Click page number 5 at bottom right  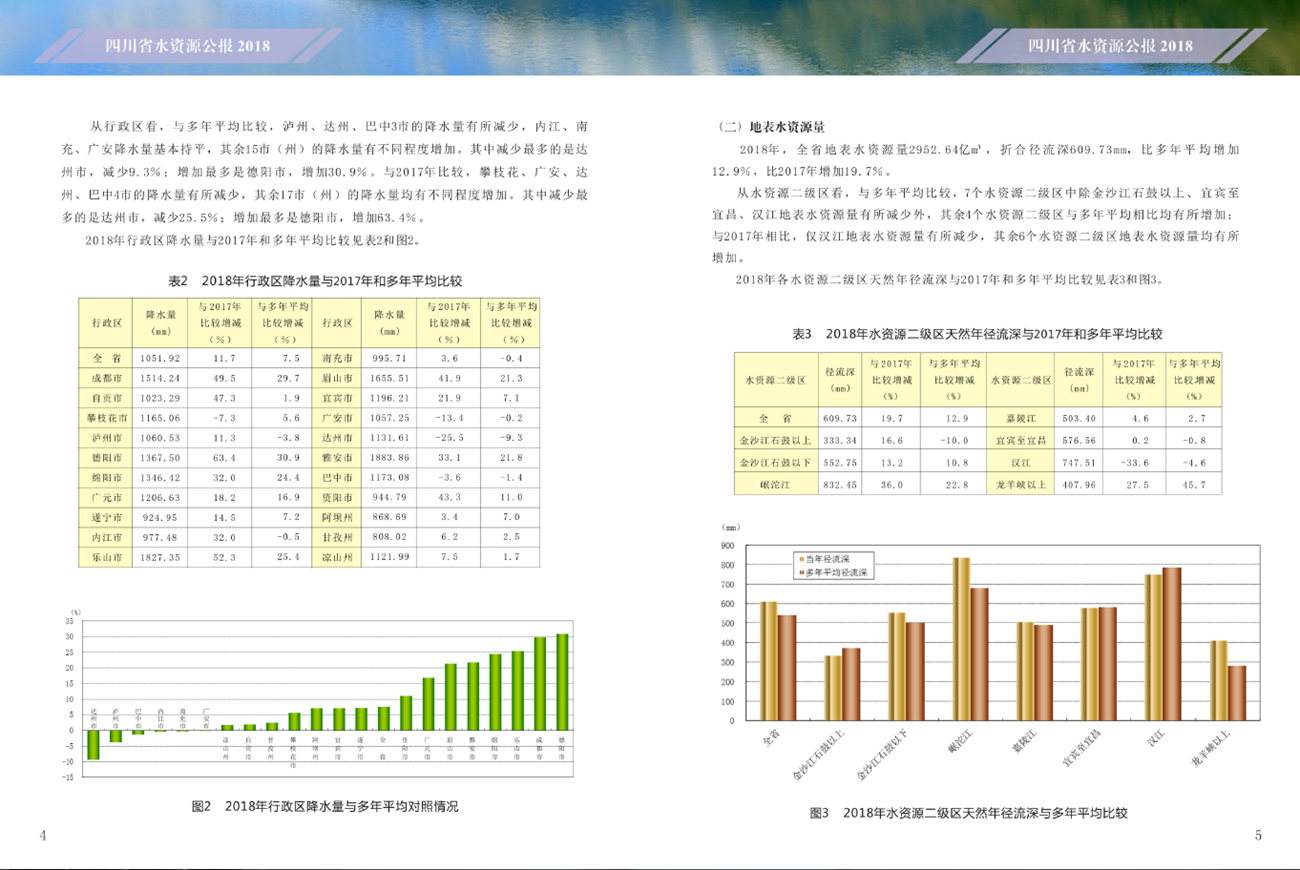pos(1258,835)
